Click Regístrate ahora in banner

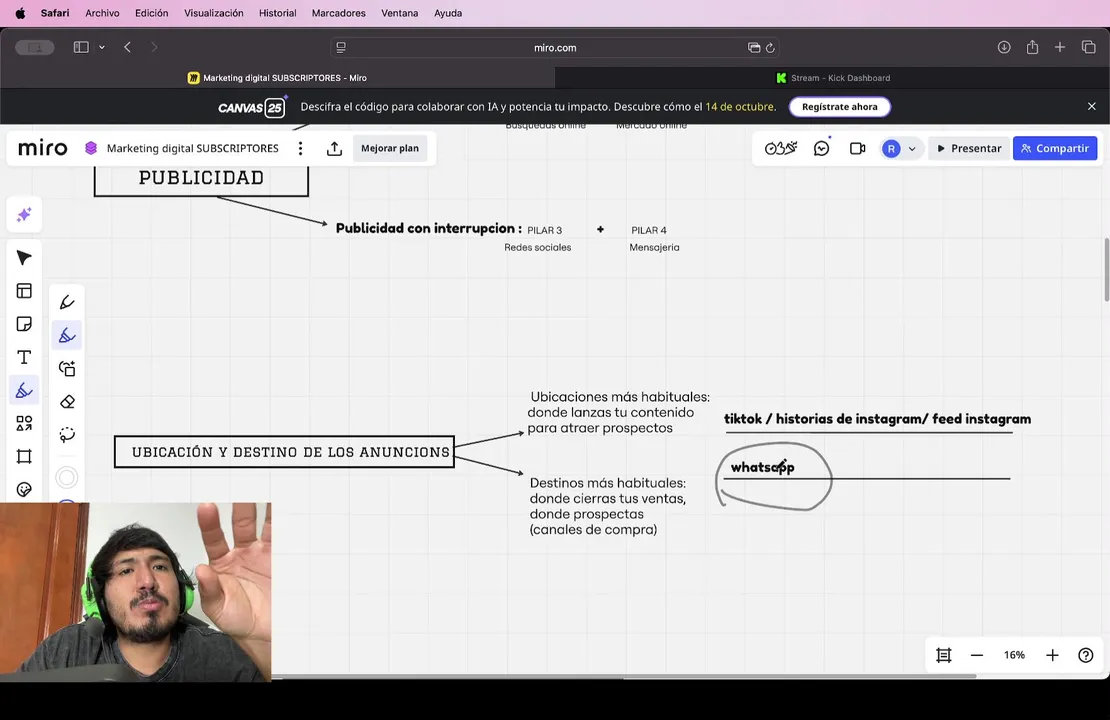point(840,107)
